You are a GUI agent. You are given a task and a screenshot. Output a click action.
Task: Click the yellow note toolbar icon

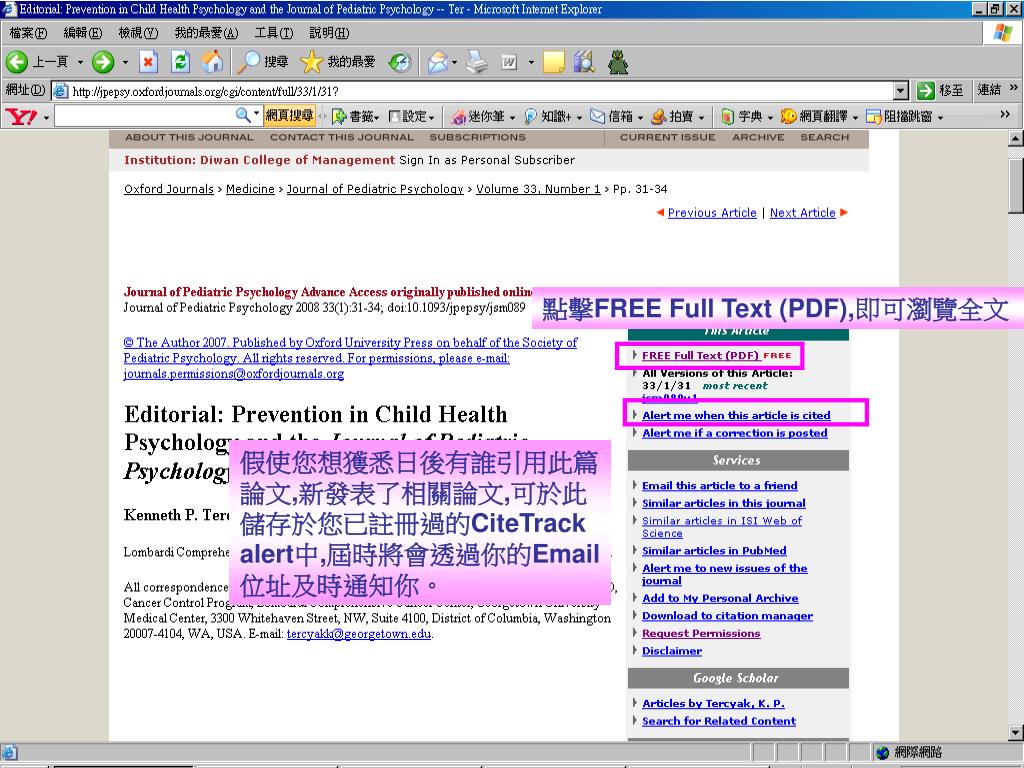553,62
